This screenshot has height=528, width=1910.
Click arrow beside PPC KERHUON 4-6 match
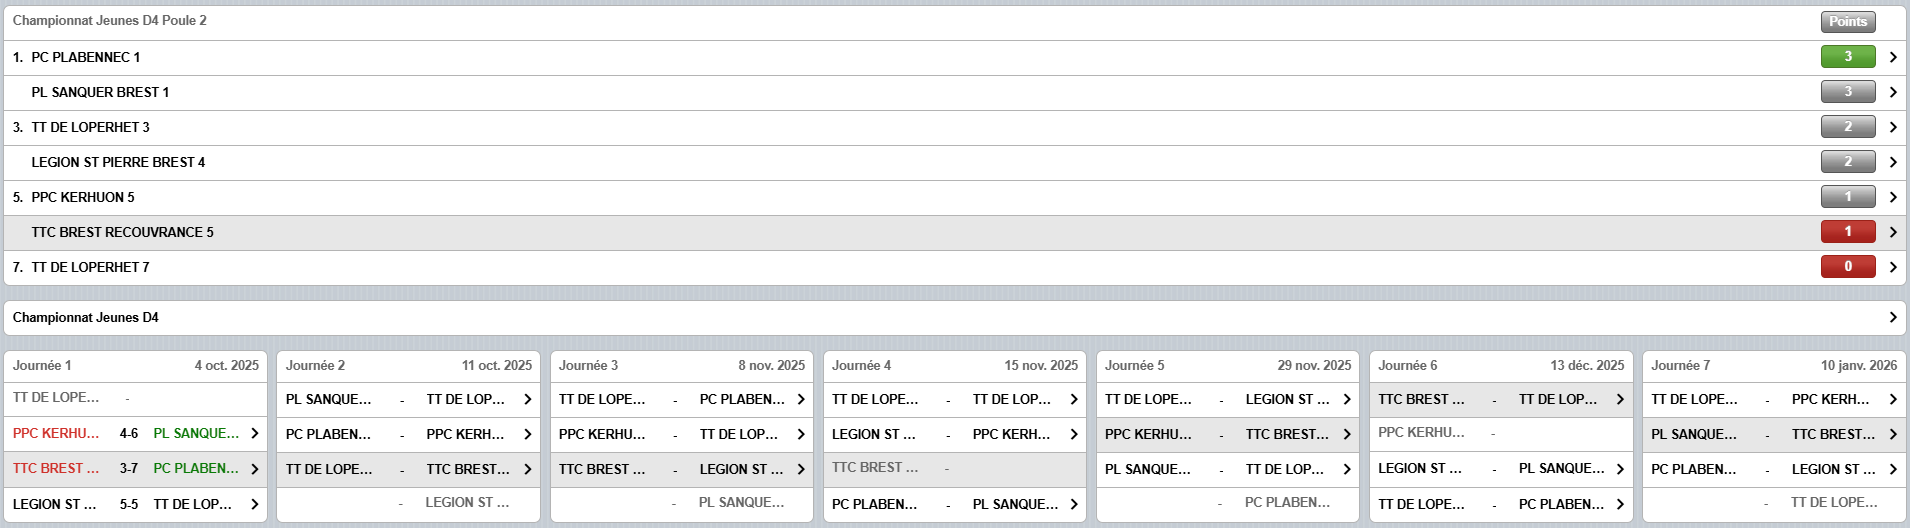coord(254,434)
